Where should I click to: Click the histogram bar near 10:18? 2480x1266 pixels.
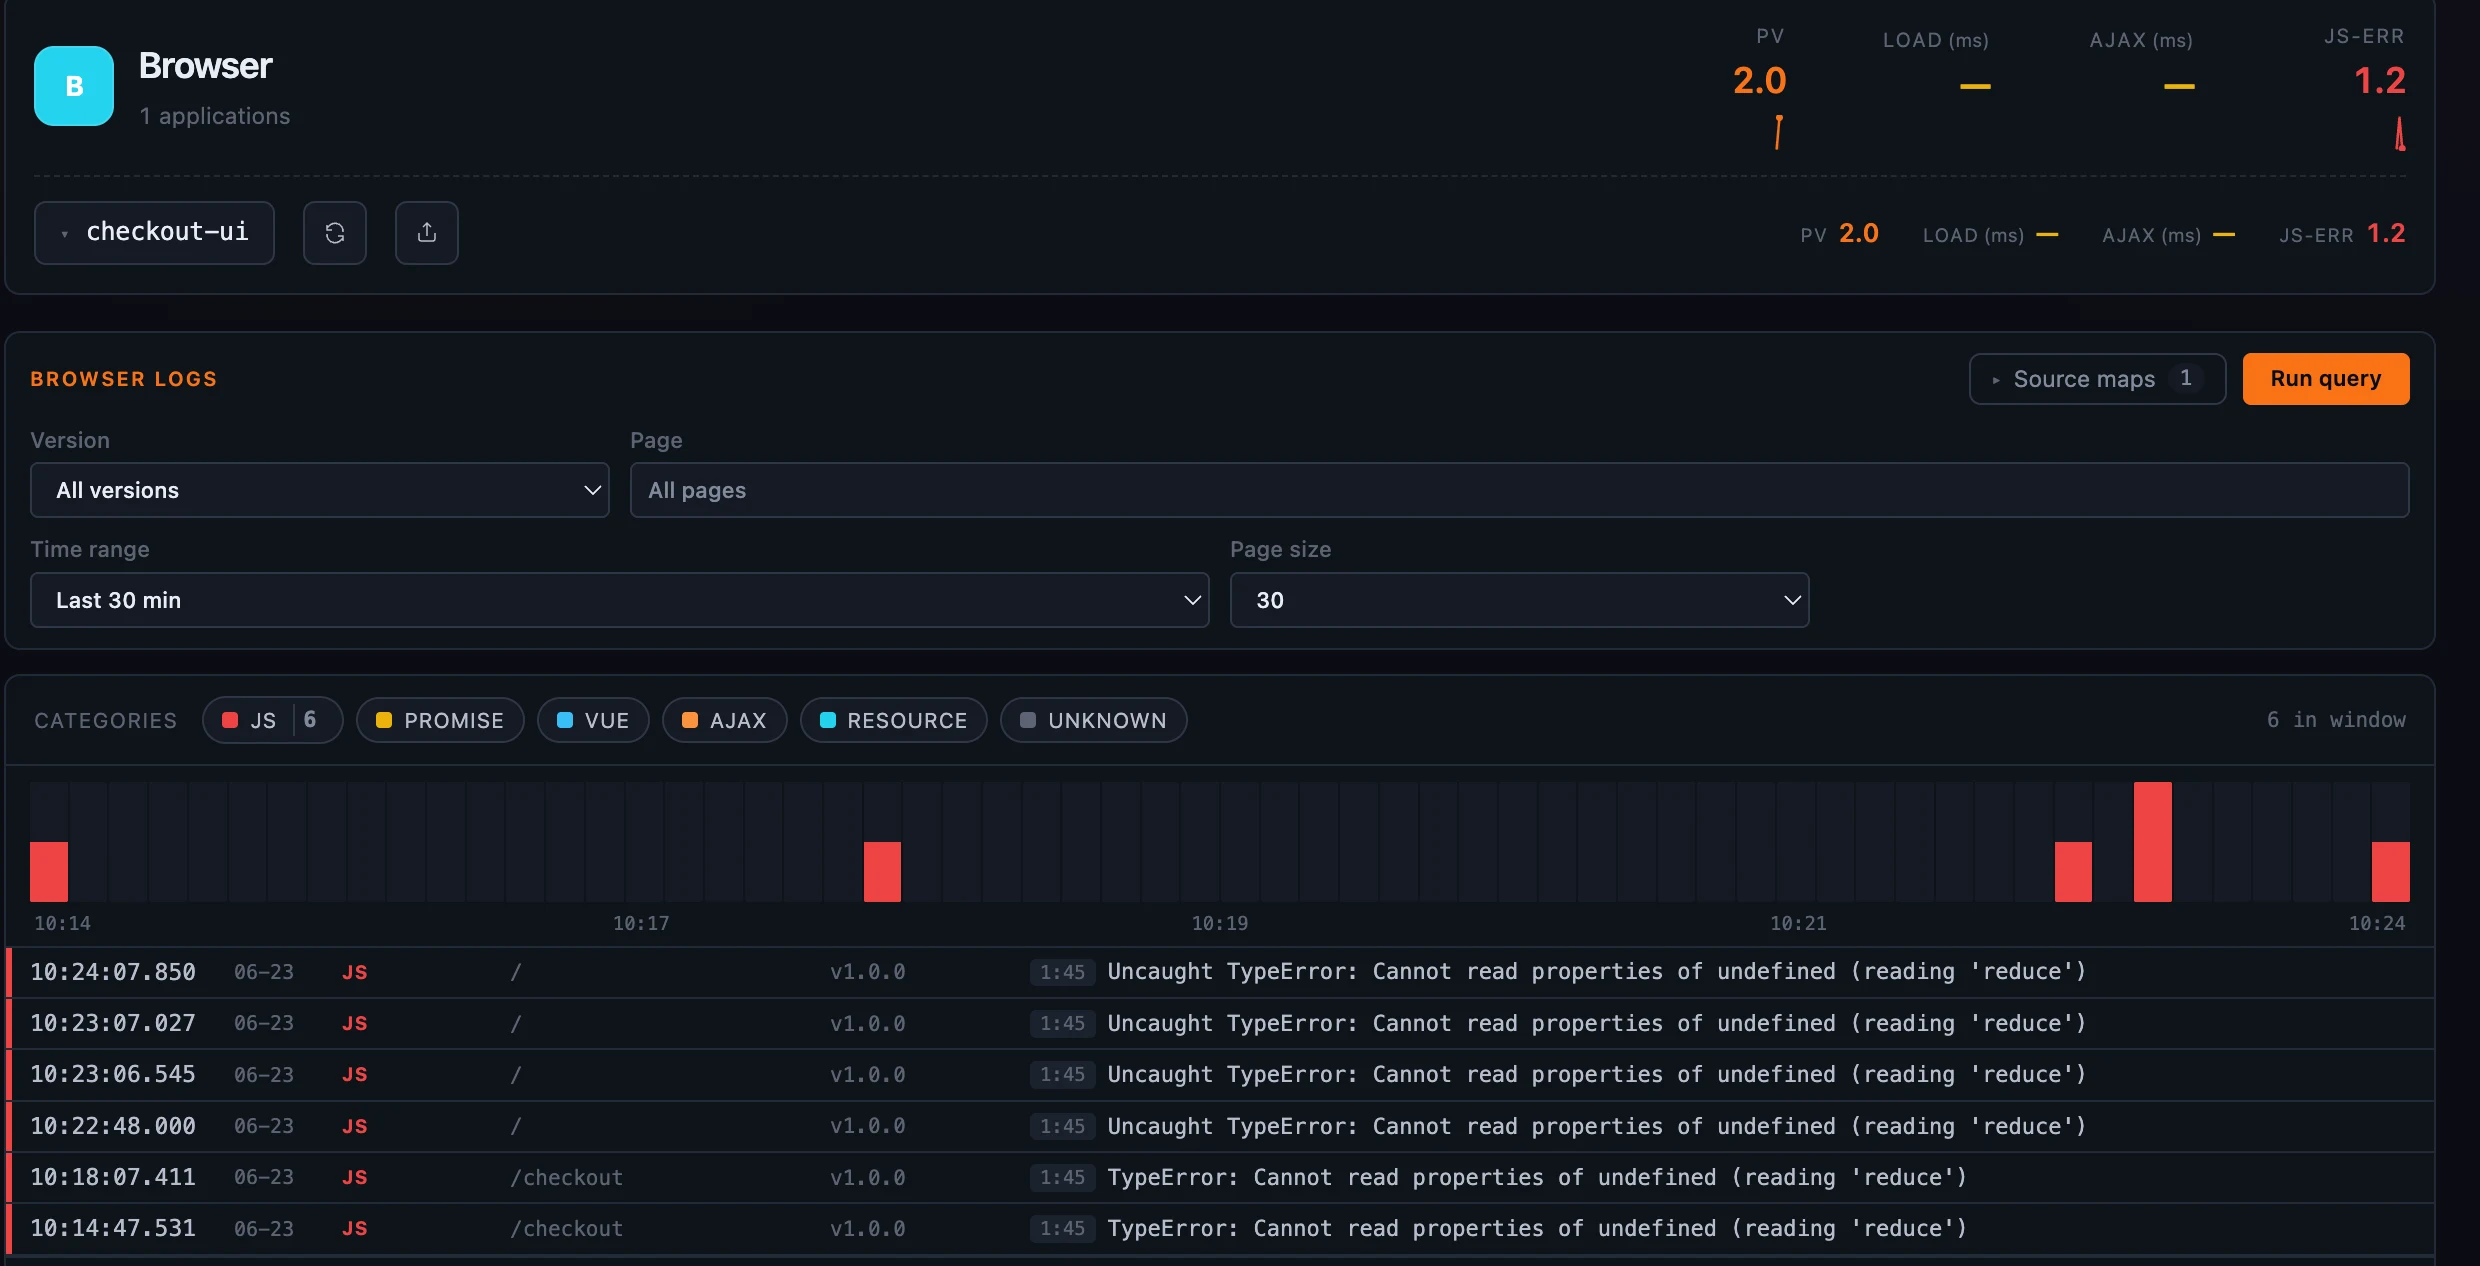point(882,872)
